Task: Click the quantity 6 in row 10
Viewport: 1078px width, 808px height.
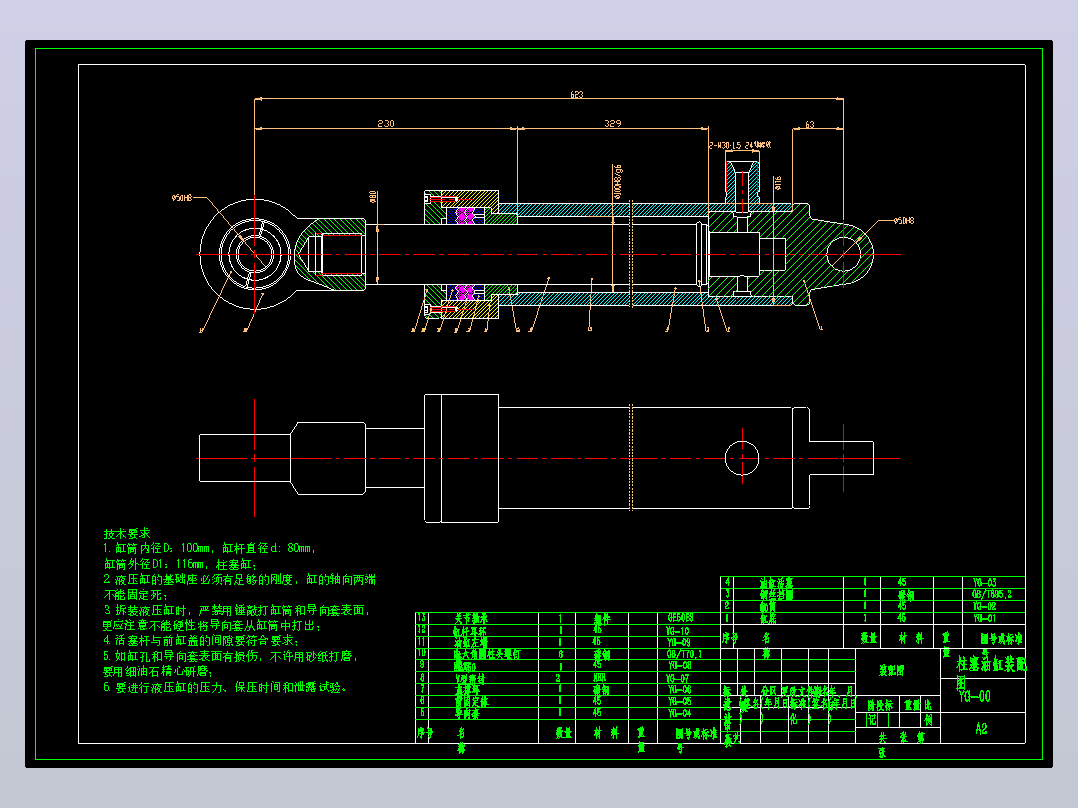Action: point(560,654)
